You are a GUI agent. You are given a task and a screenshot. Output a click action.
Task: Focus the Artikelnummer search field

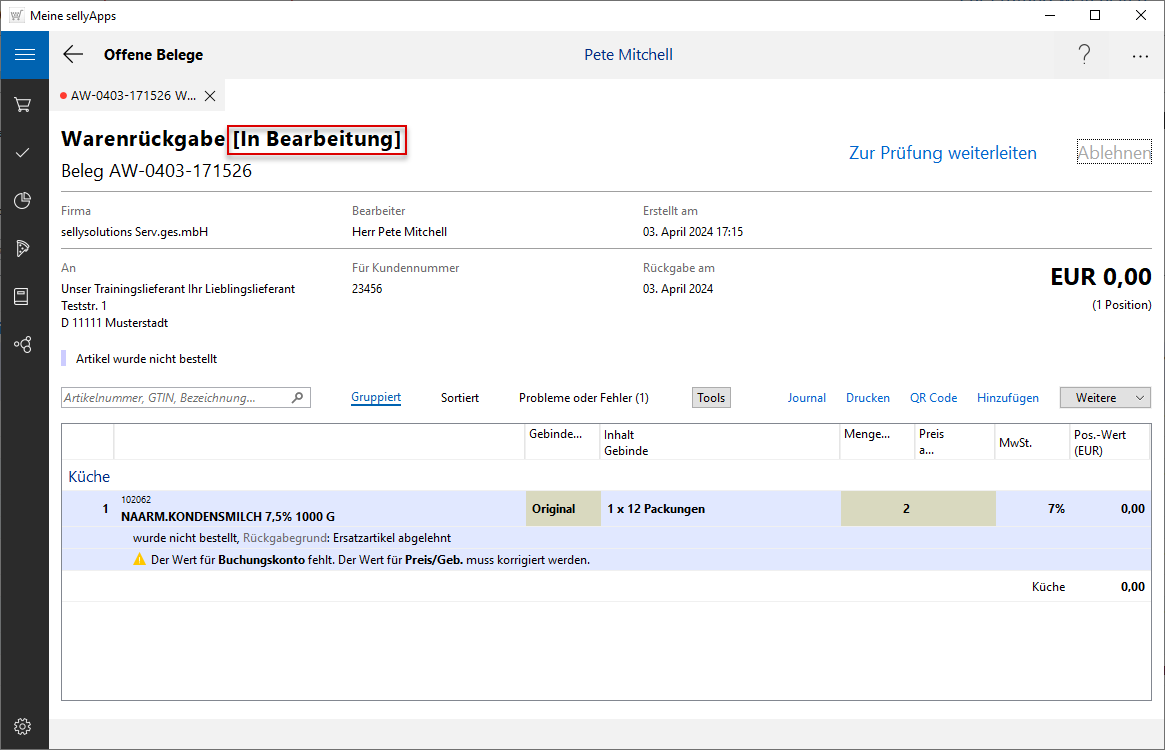pyautogui.click(x=175, y=398)
